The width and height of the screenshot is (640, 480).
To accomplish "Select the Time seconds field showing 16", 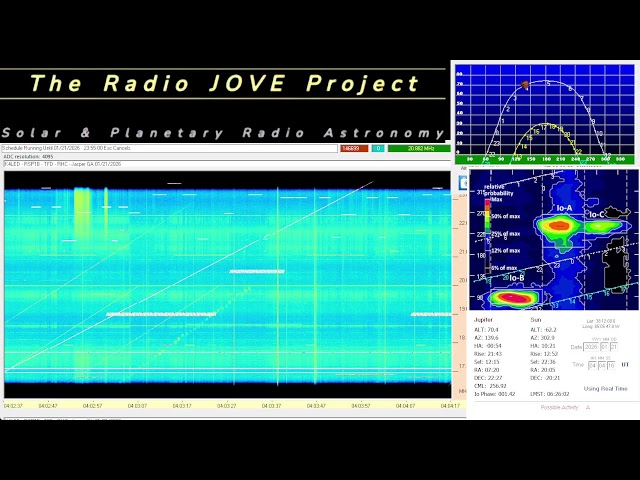I will tap(611, 365).
